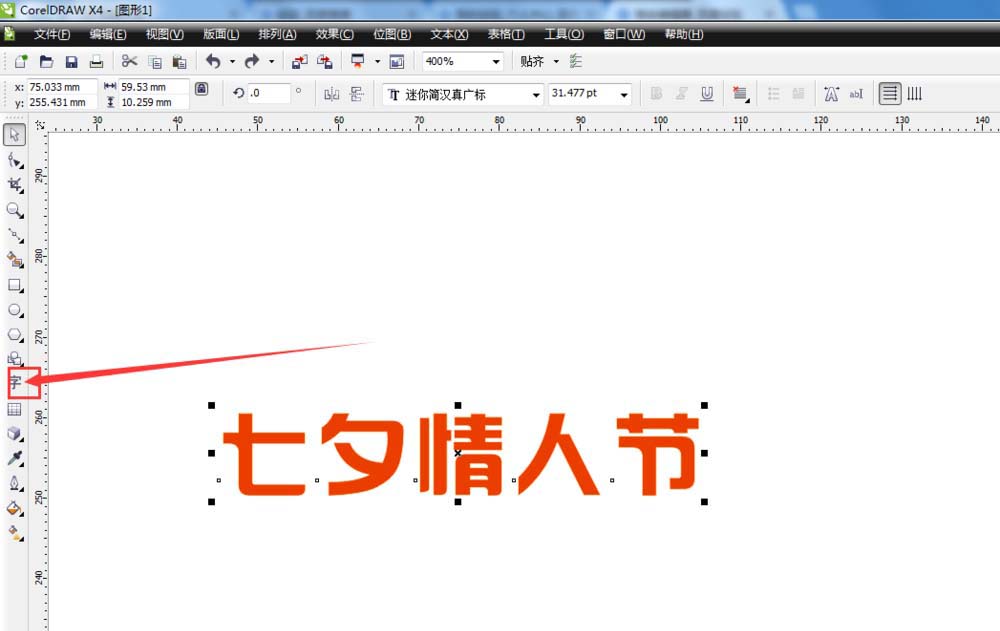Screen dimensions: 1000x631
Task: Toggle bullet list formatting
Action: [774, 94]
